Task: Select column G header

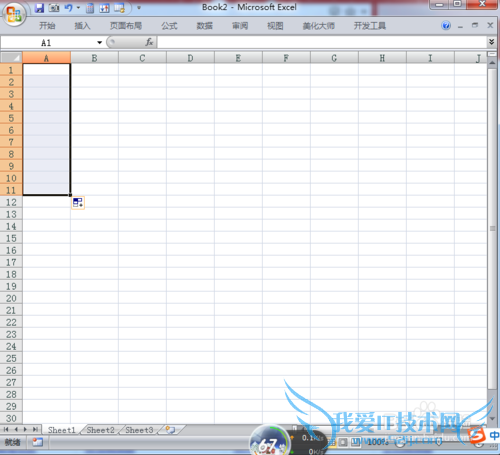Action: coord(334,58)
